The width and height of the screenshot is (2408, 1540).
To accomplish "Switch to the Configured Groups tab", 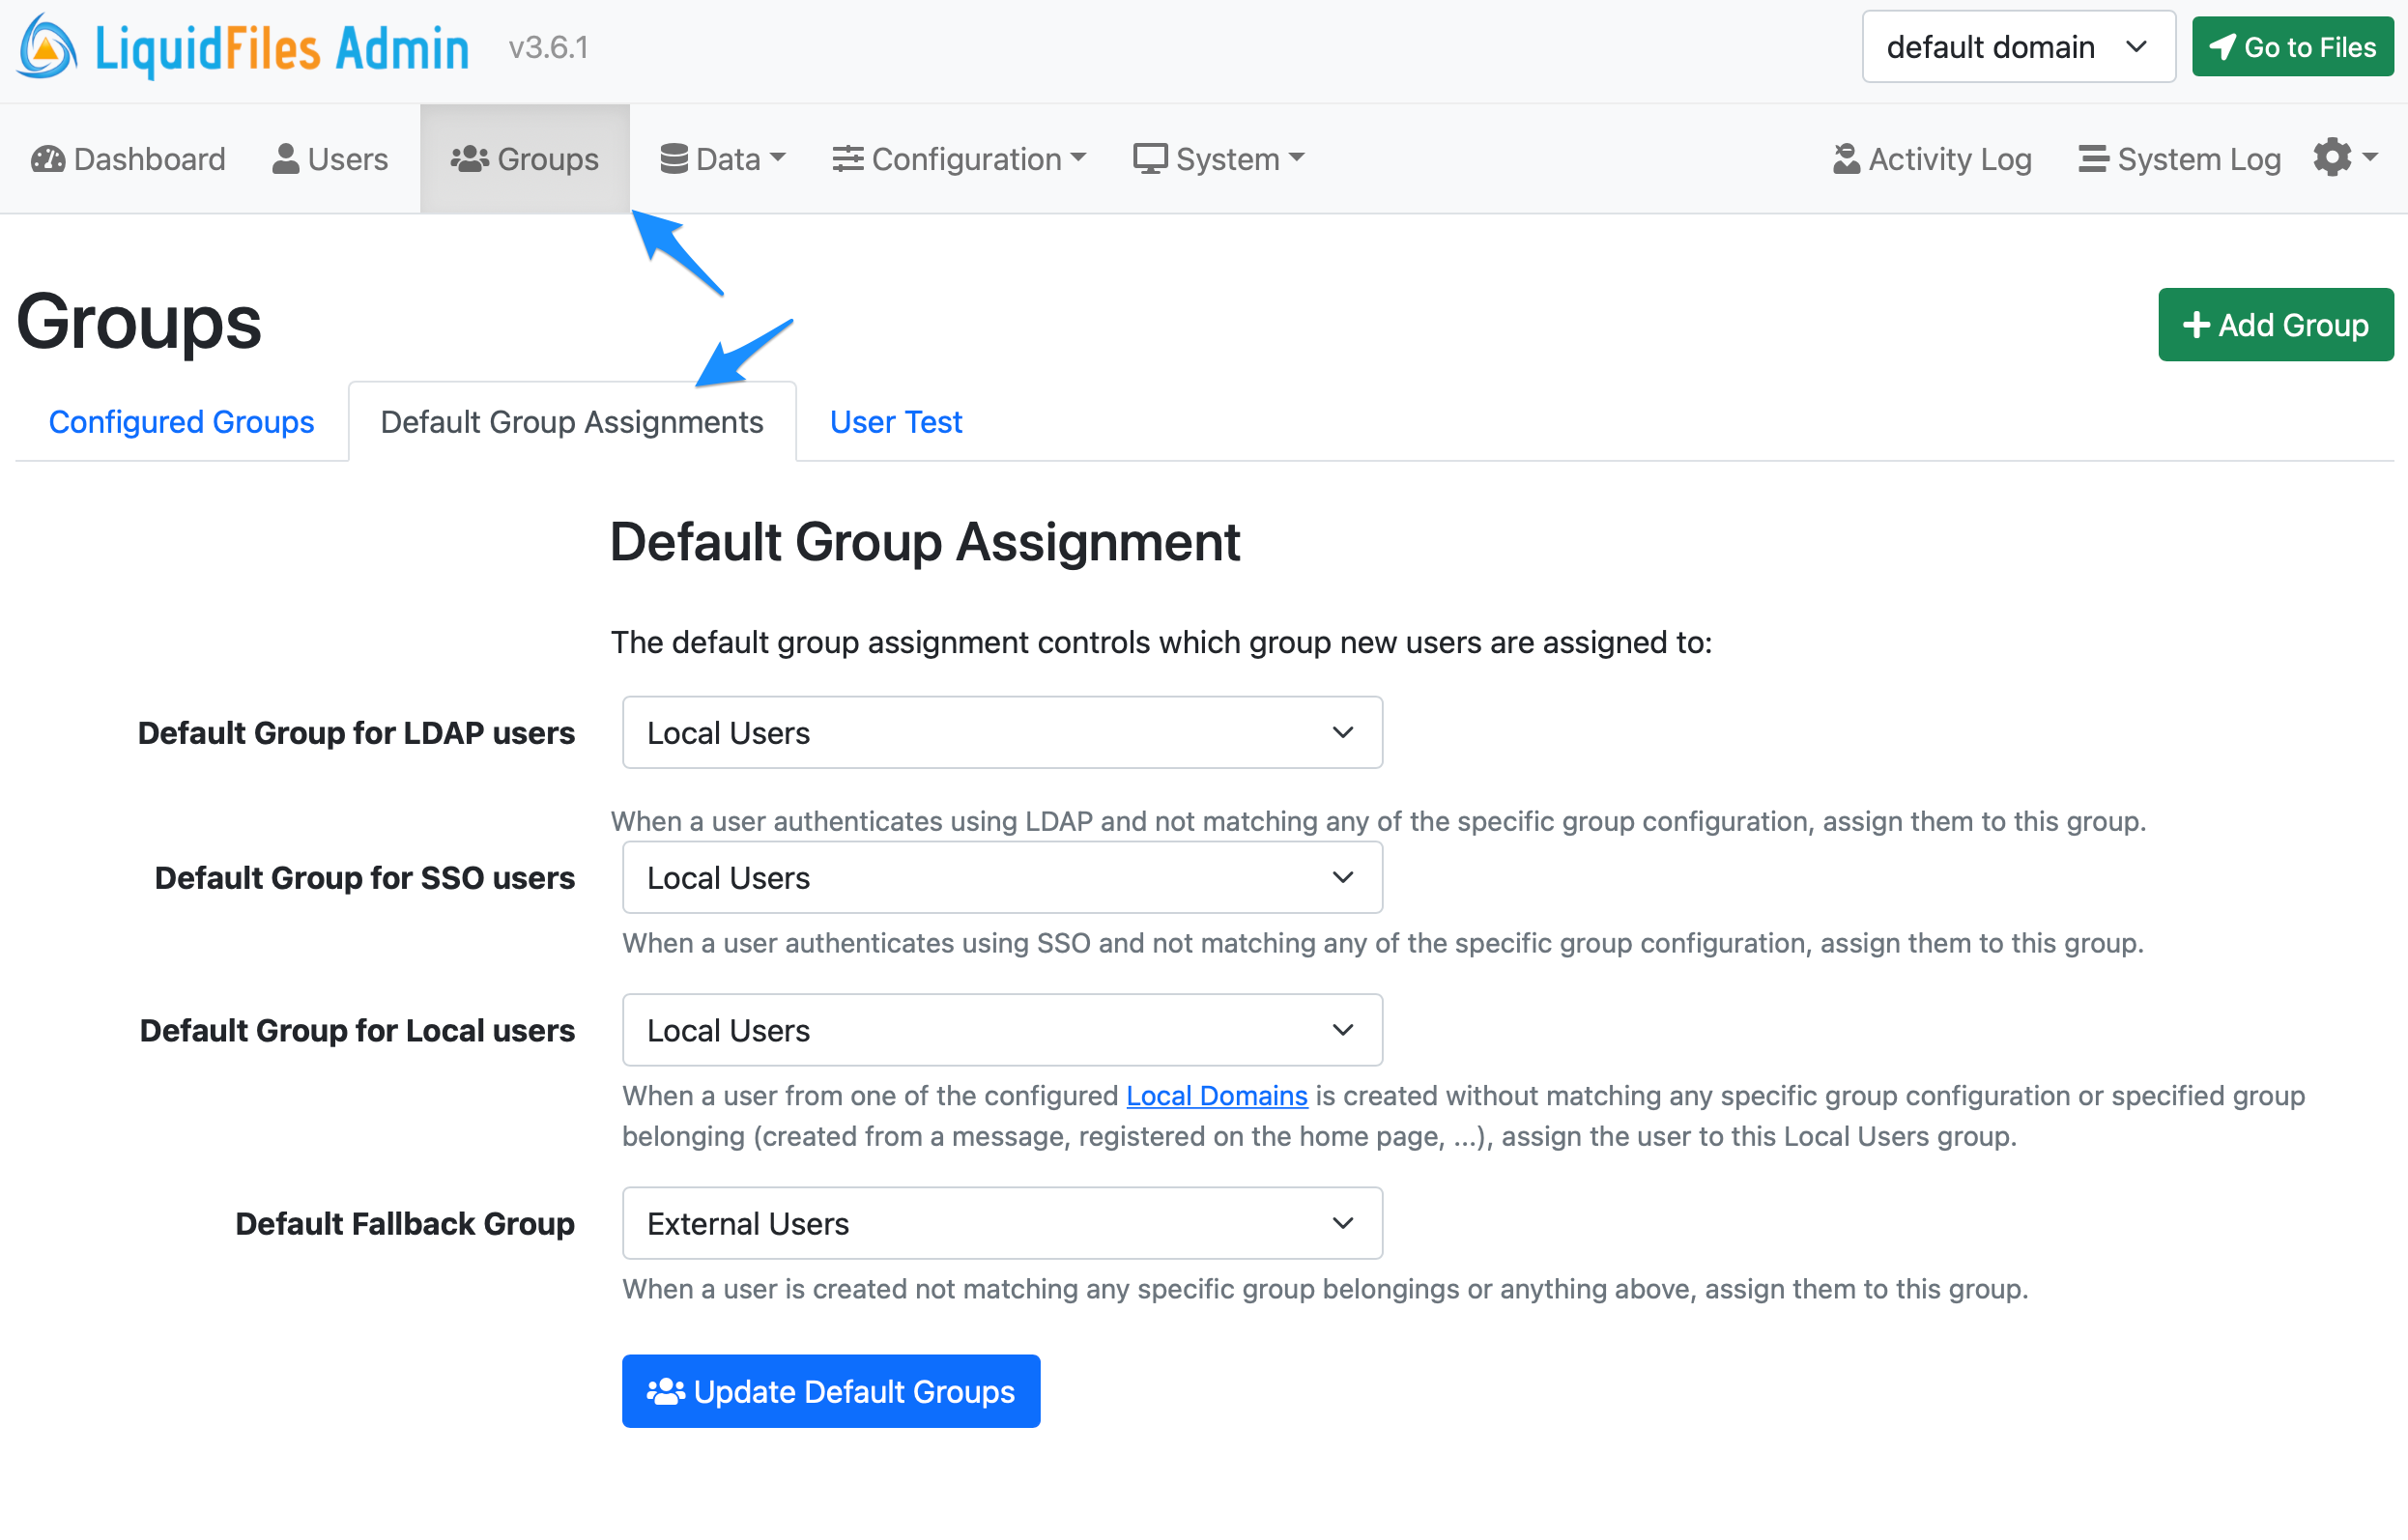I will coord(181,421).
